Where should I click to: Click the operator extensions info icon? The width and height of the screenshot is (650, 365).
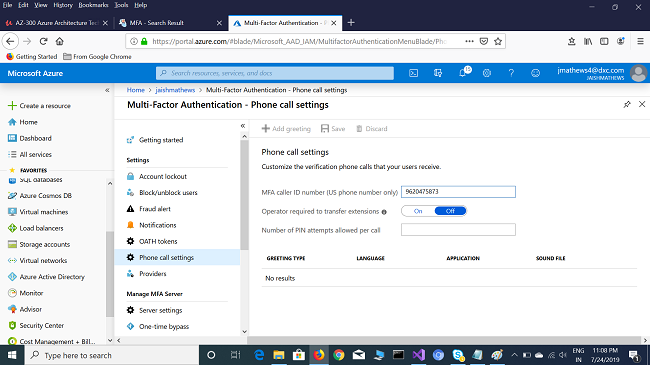point(384,212)
